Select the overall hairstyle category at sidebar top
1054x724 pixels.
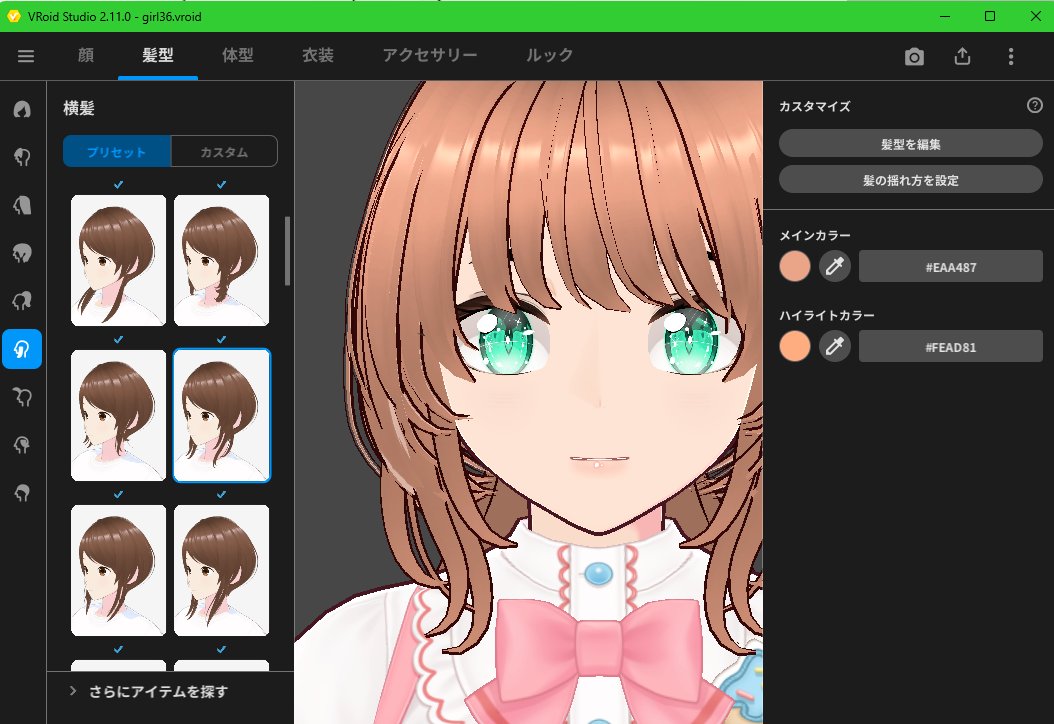click(x=22, y=110)
